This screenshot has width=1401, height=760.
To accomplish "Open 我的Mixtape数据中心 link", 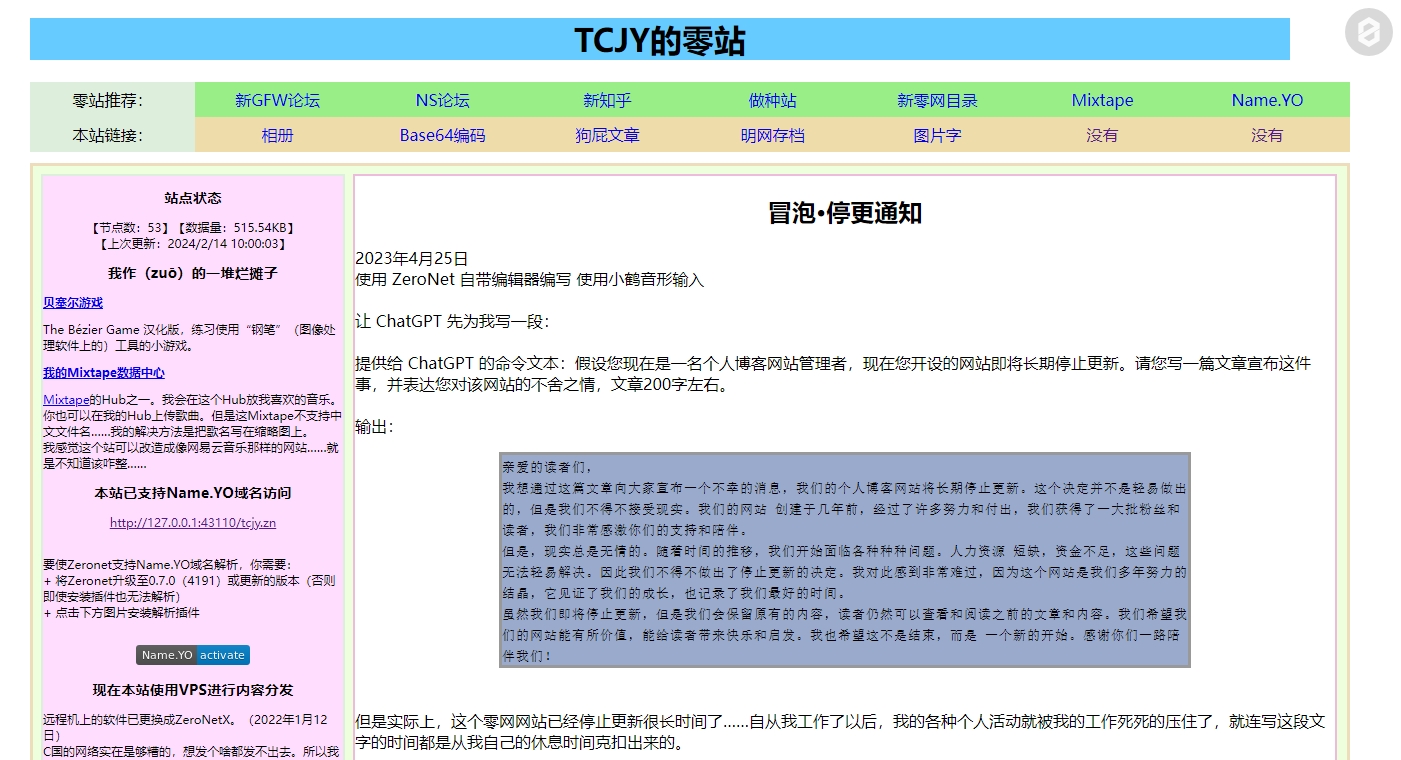I will 104,373.
